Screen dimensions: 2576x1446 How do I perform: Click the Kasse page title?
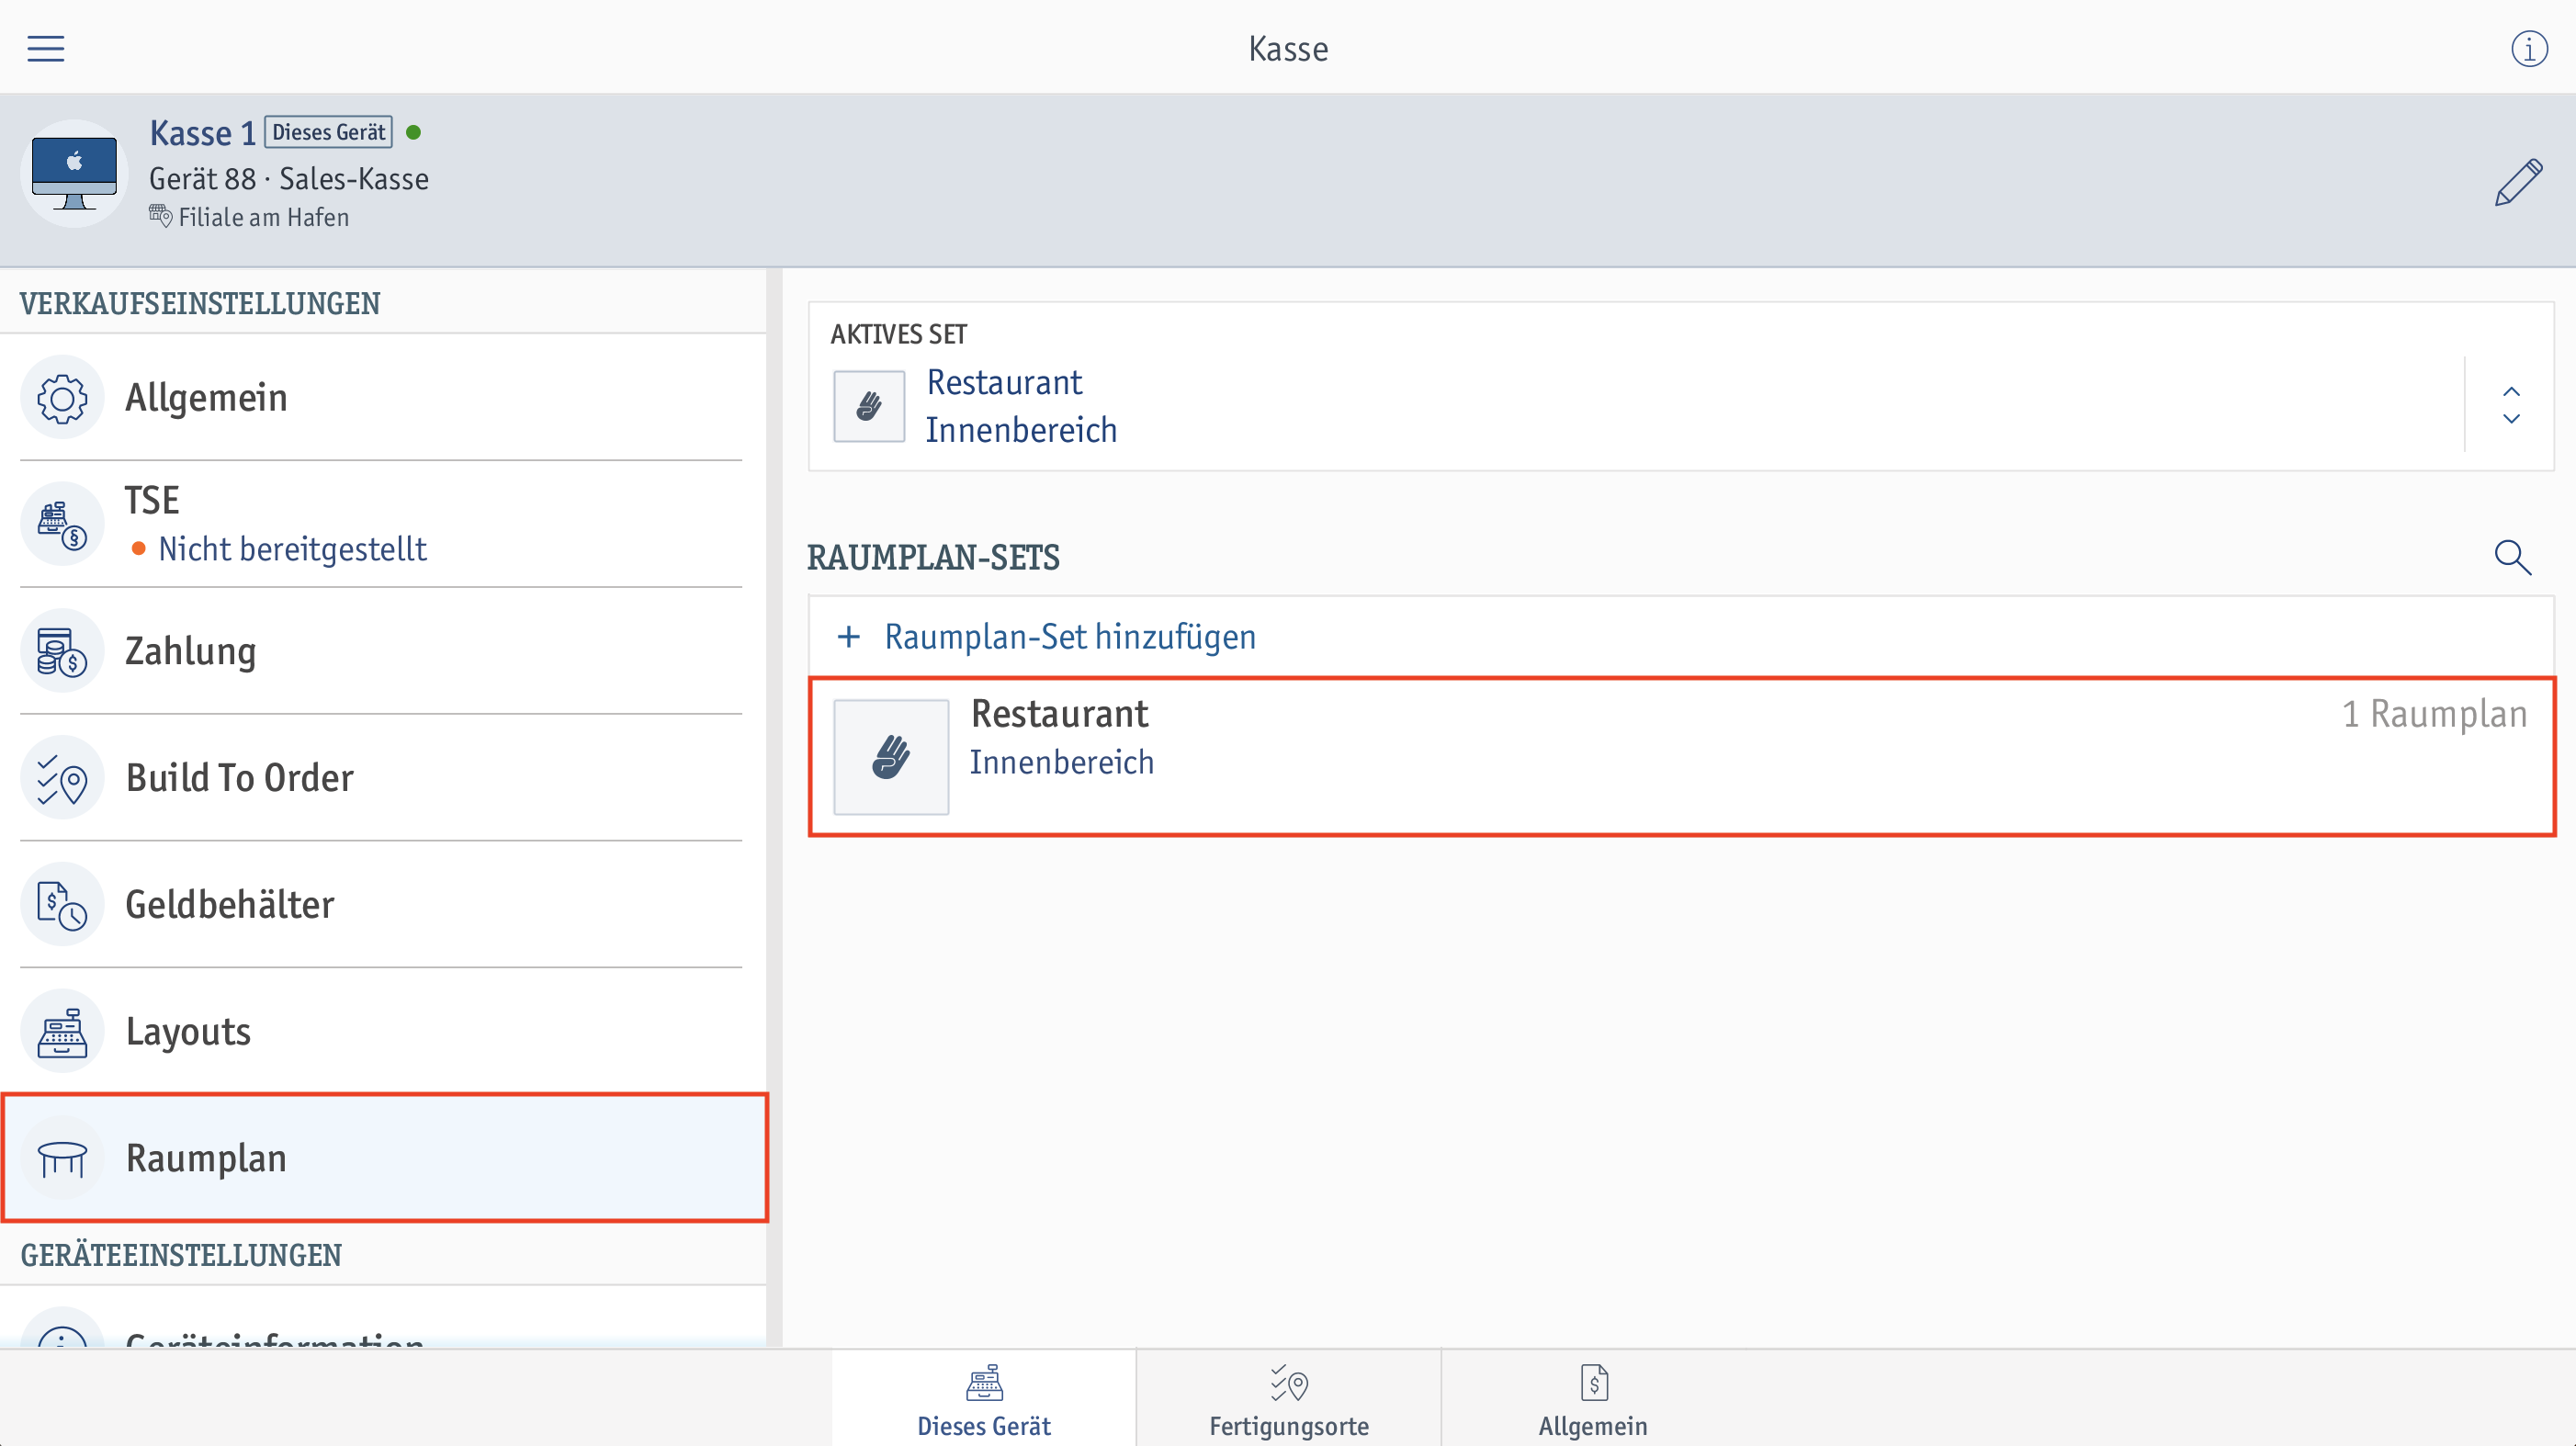tap(1288, 49)
